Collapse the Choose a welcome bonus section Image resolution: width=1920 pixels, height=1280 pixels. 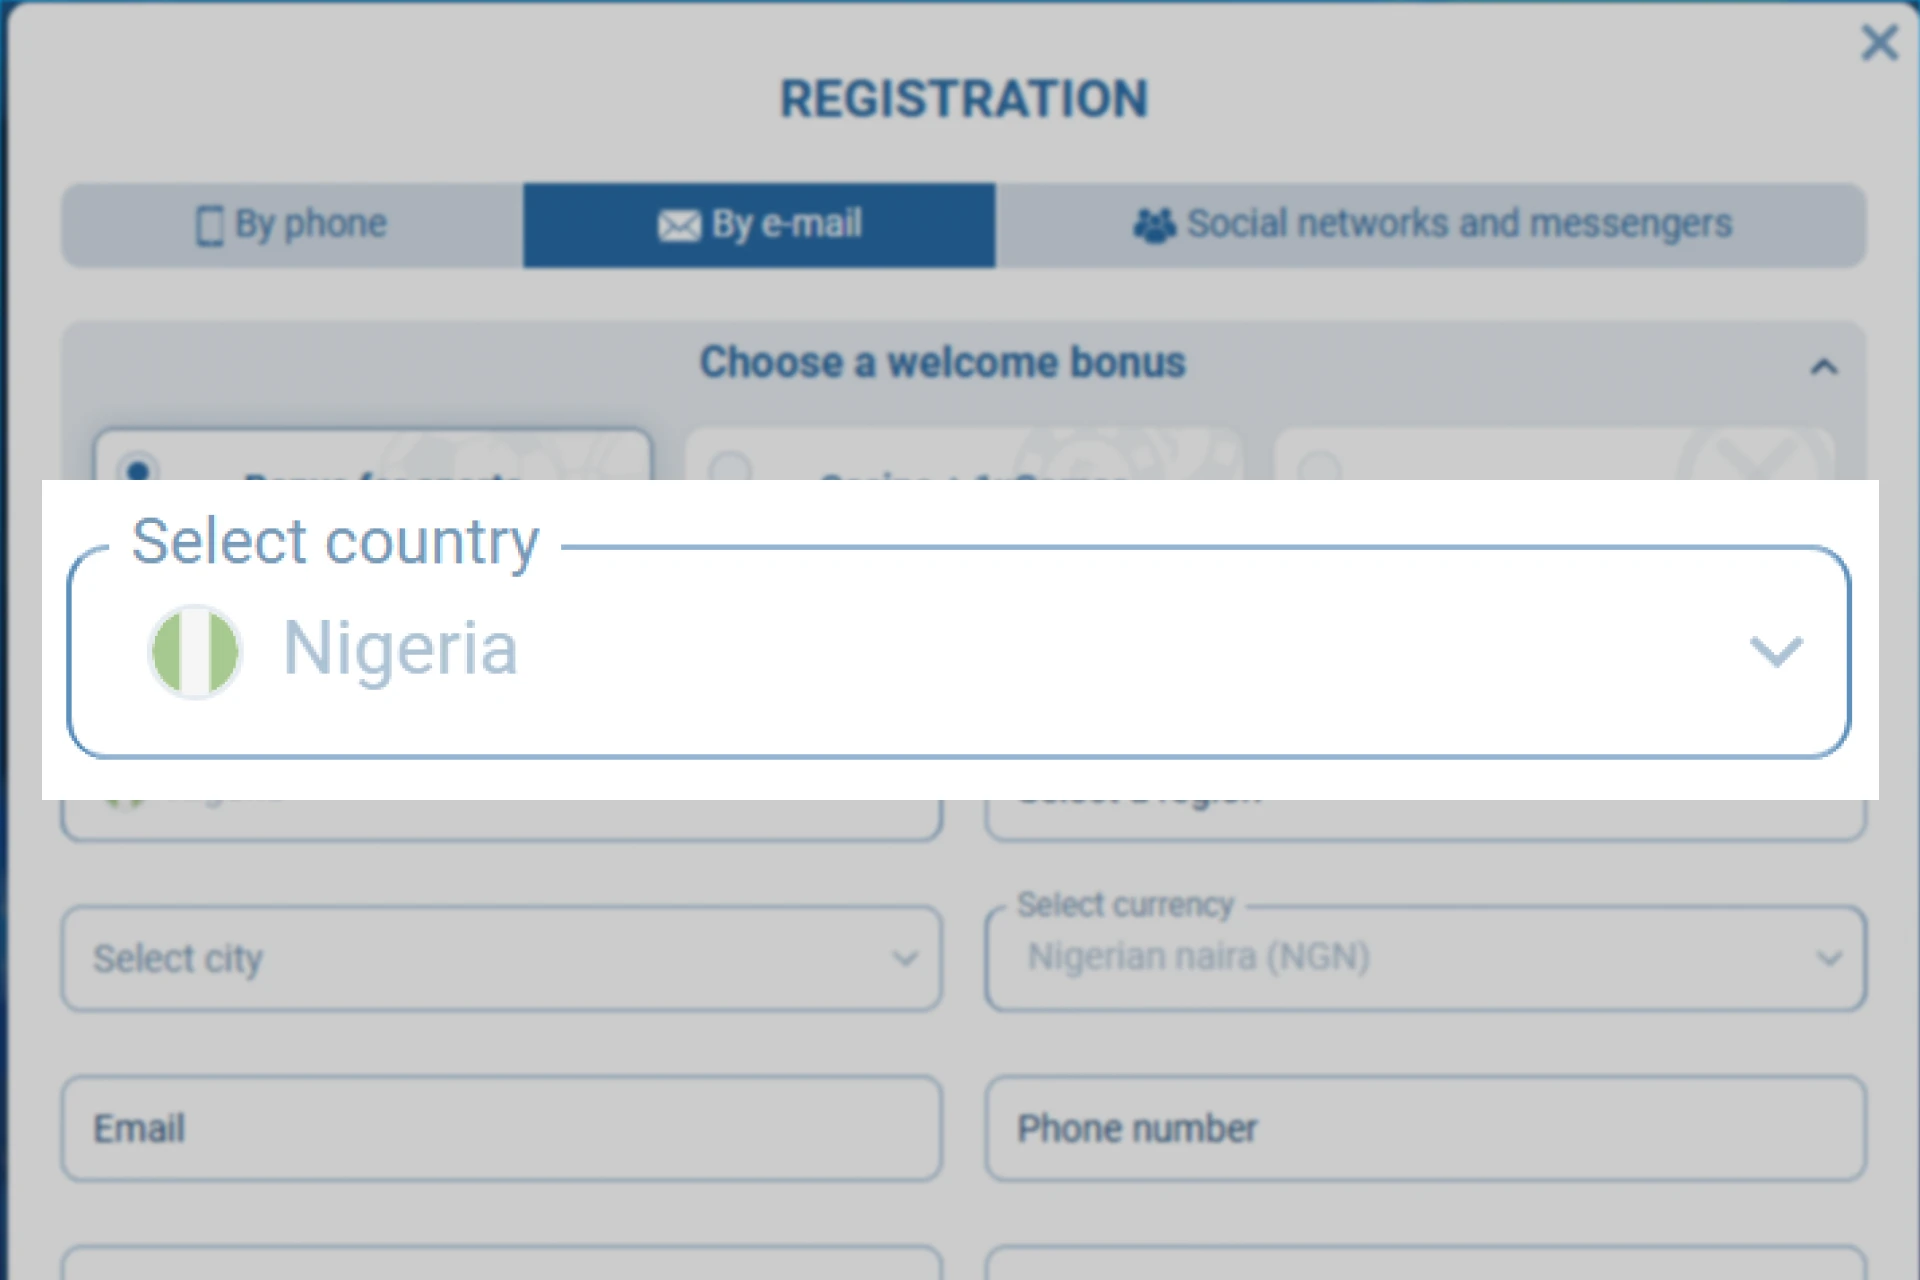click(1824, 367)
